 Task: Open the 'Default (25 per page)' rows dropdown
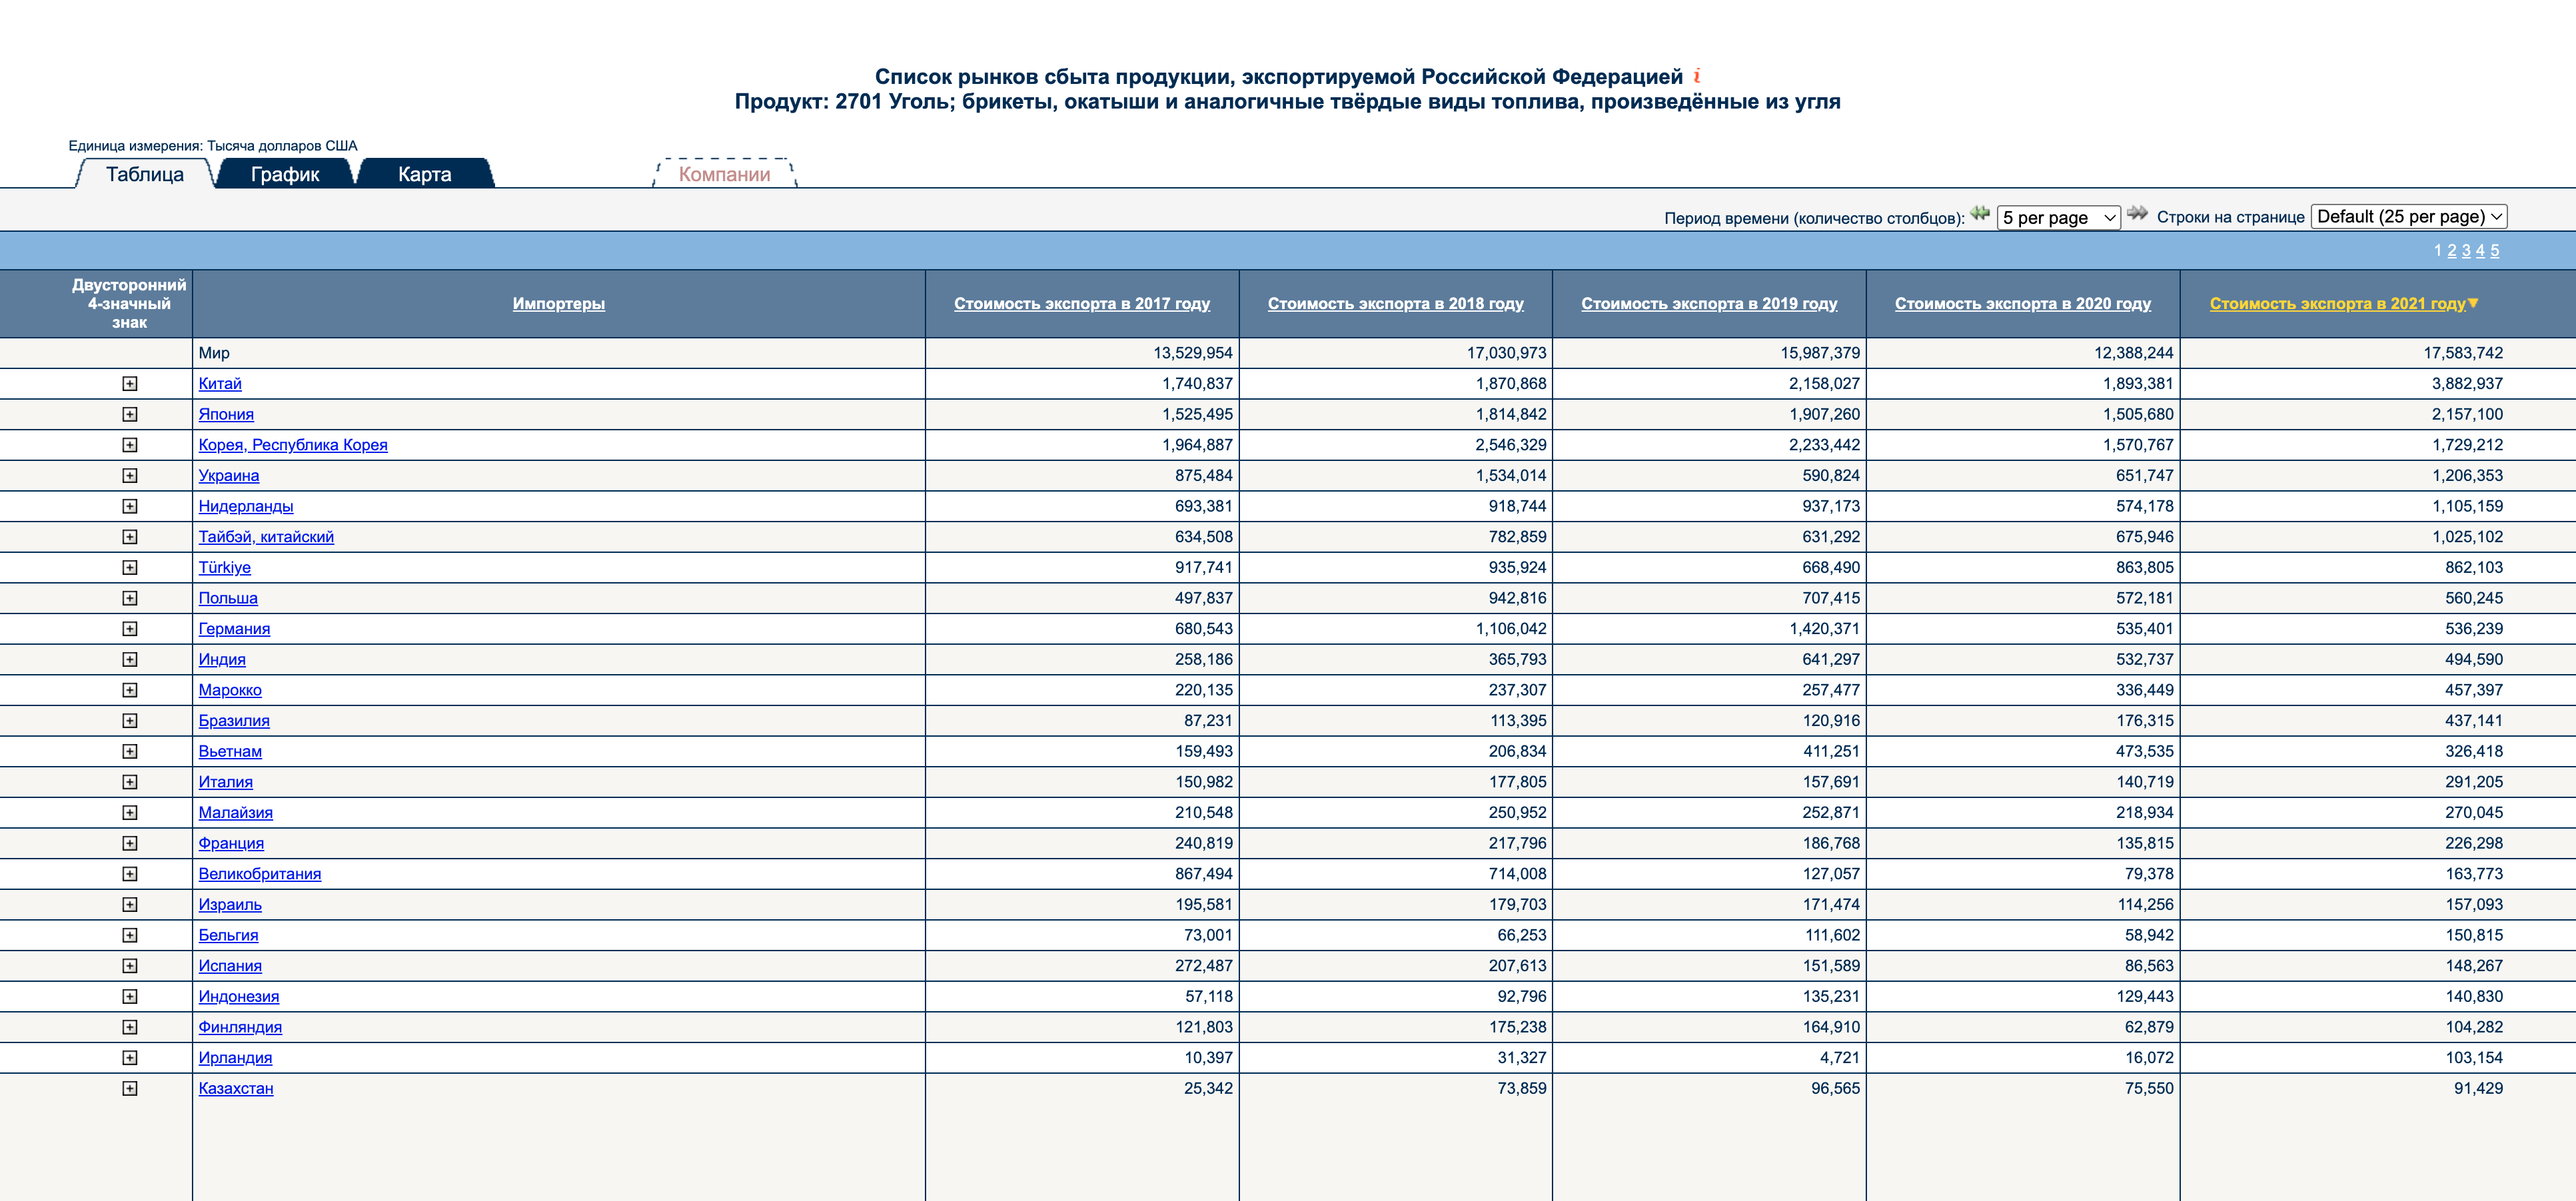tap(2409, 216)
